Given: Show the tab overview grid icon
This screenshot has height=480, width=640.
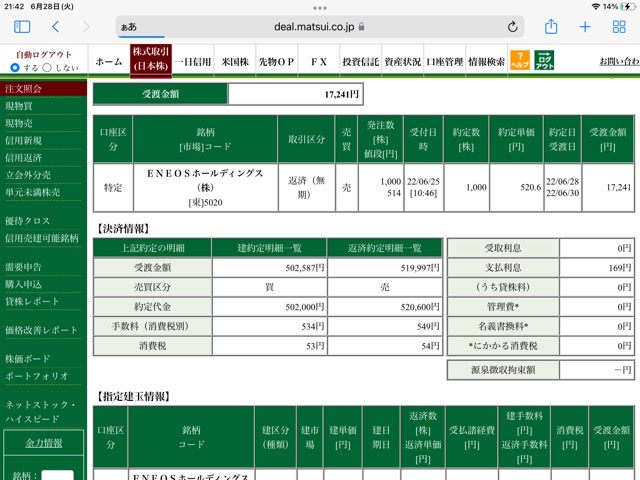Looking at the screenshot, I should [x=619, y=27].
